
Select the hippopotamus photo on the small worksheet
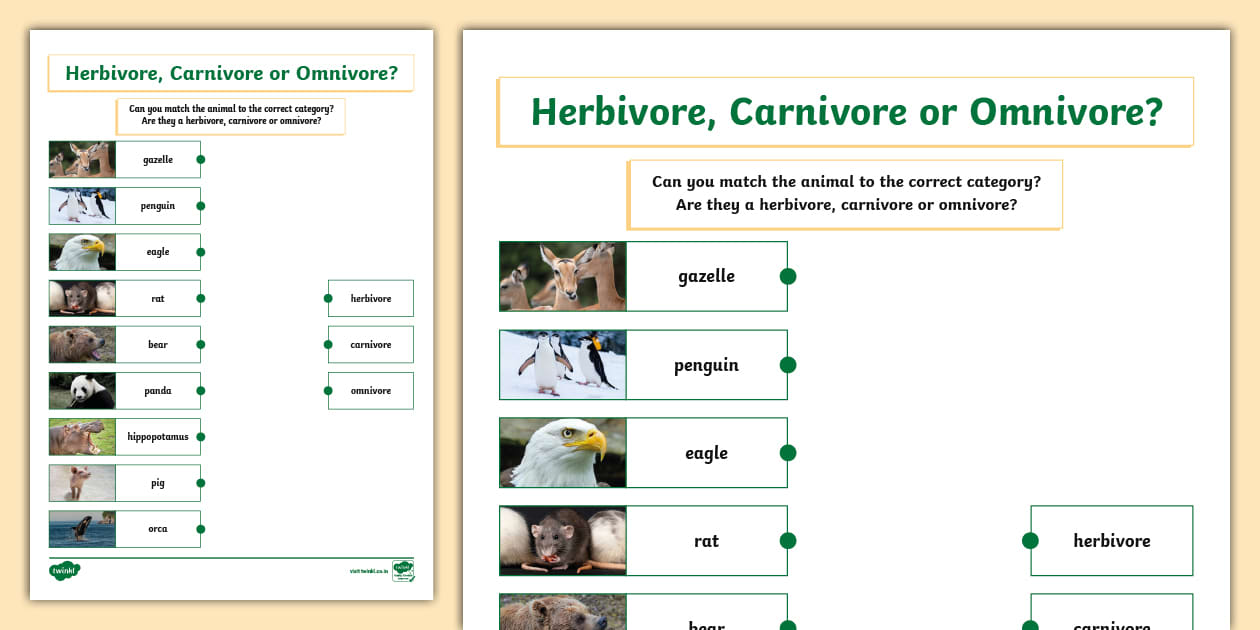coord(82,437)
